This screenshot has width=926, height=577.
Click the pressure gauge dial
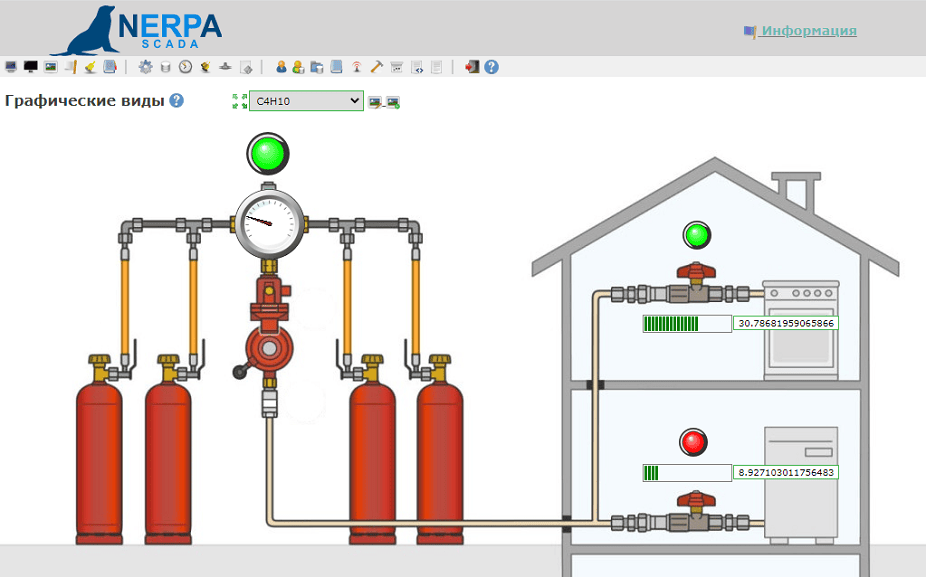[269, 223]
